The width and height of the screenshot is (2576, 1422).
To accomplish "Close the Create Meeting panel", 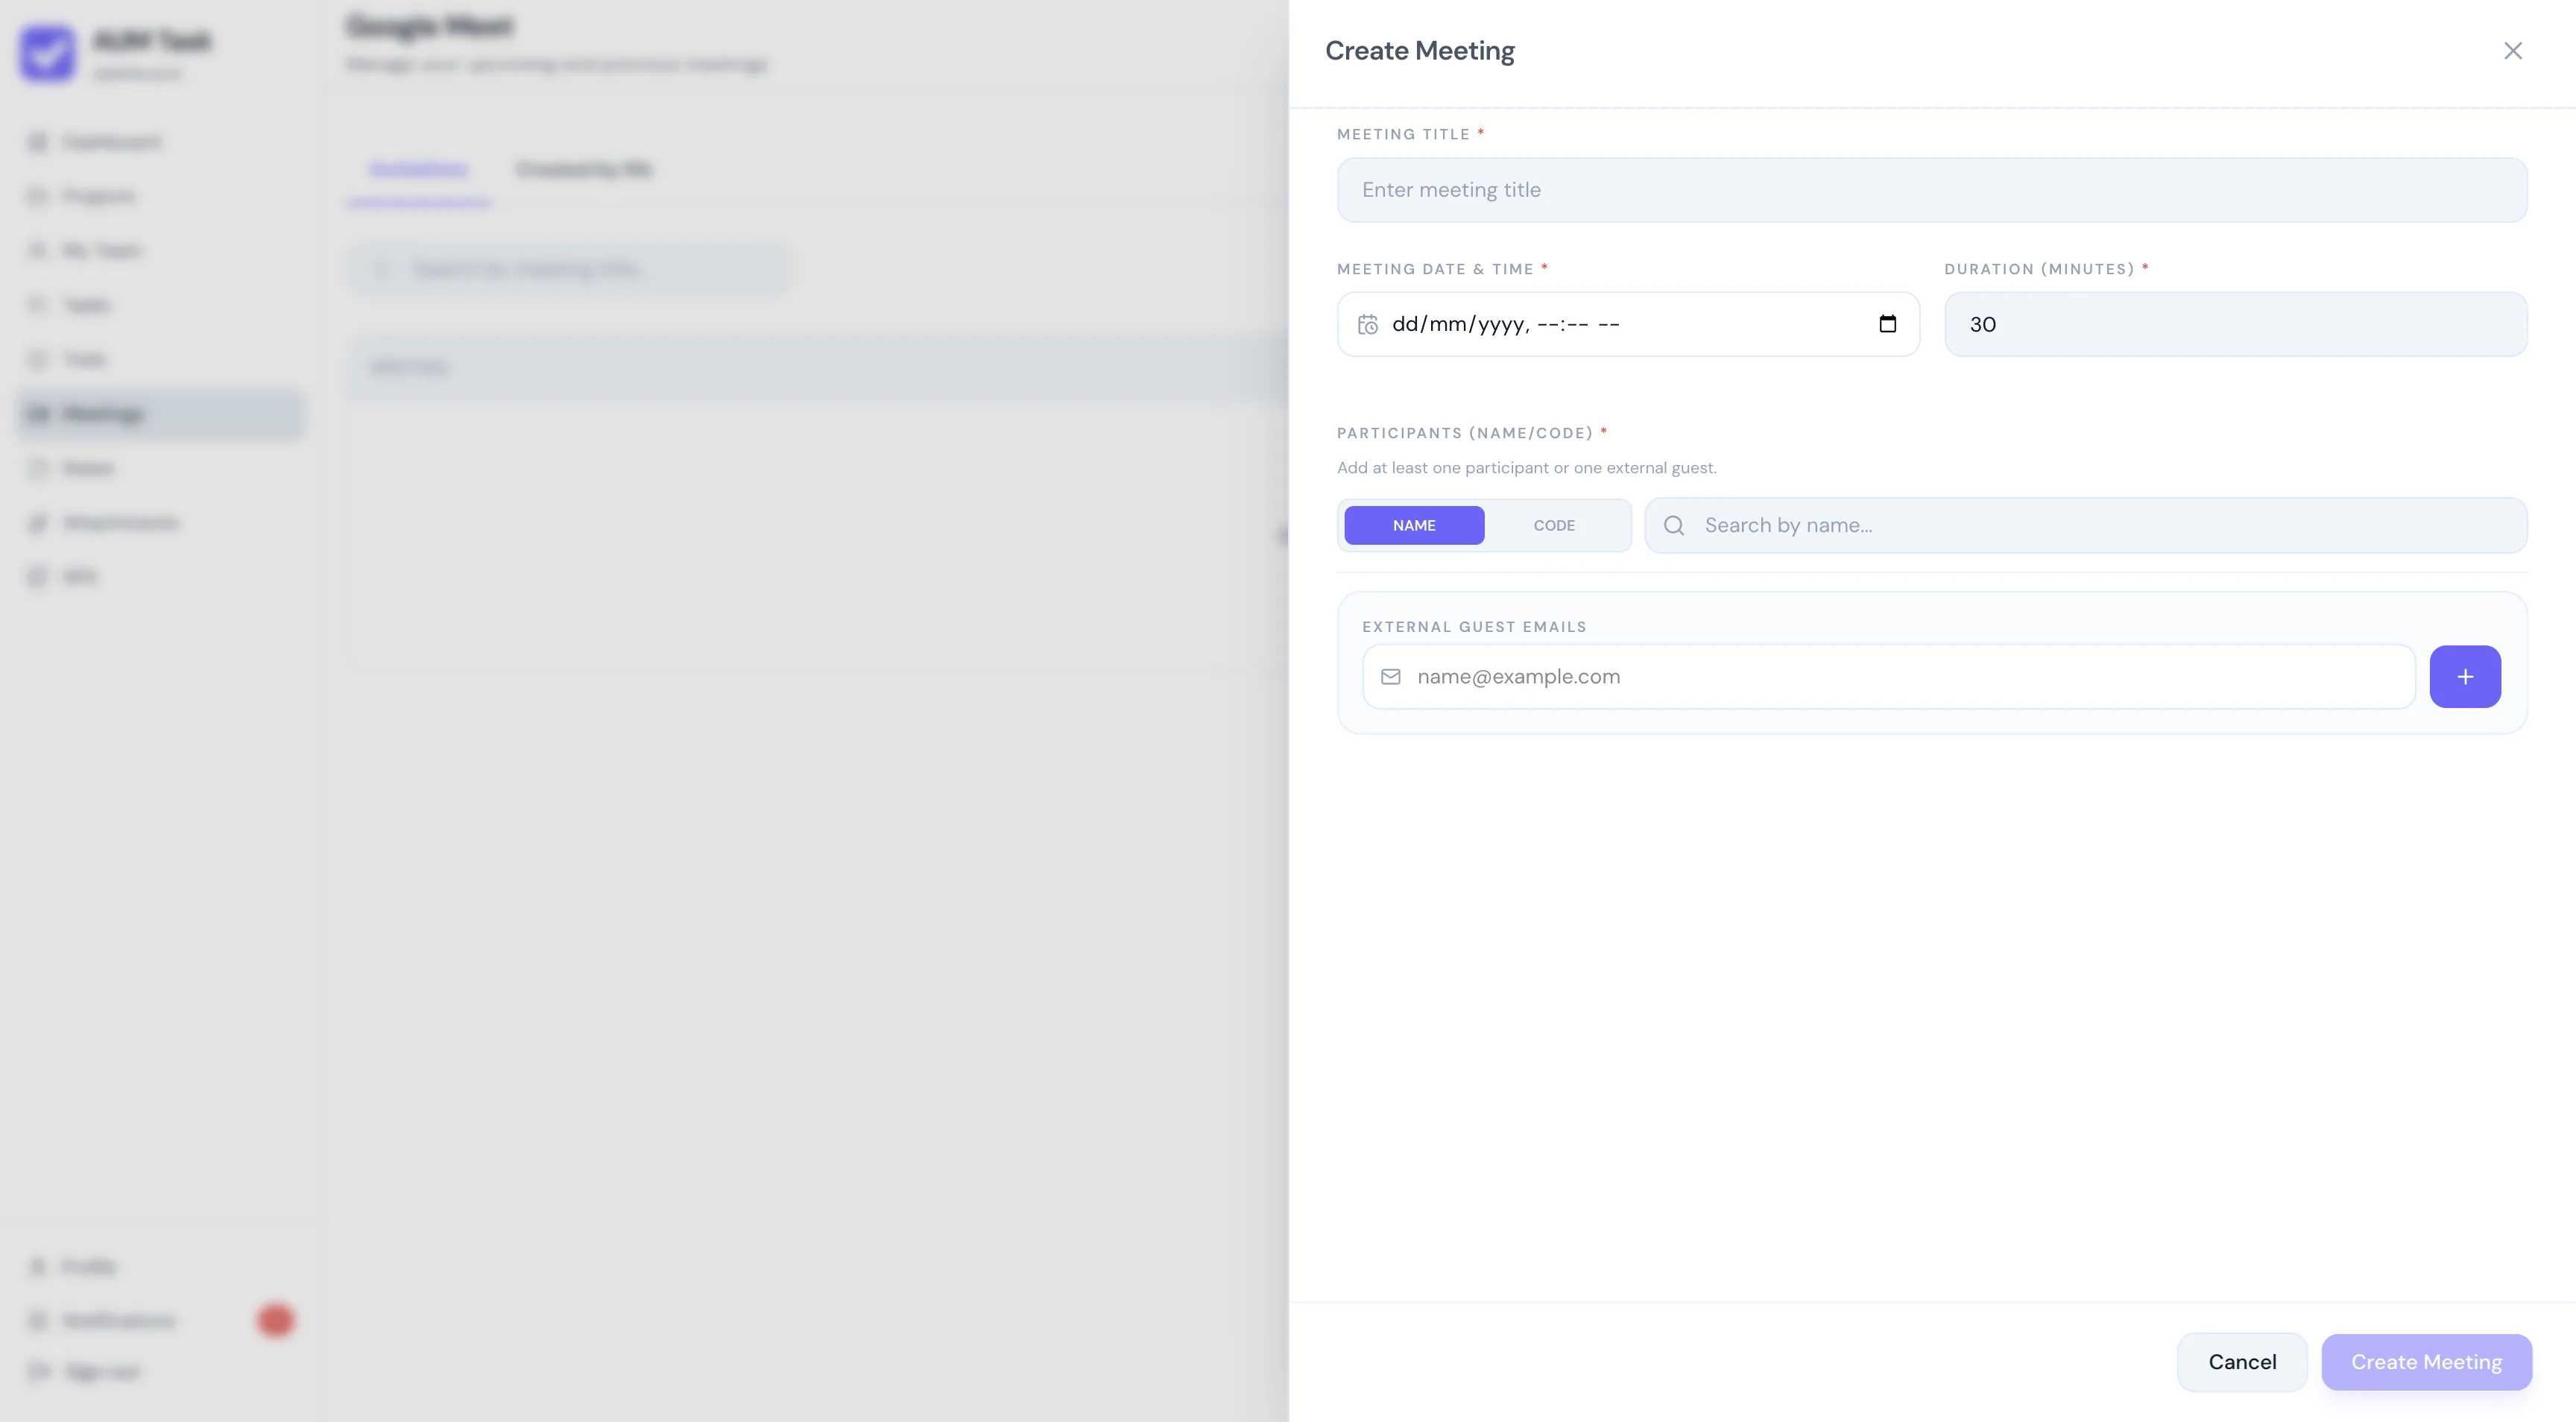I will 2513,51.
